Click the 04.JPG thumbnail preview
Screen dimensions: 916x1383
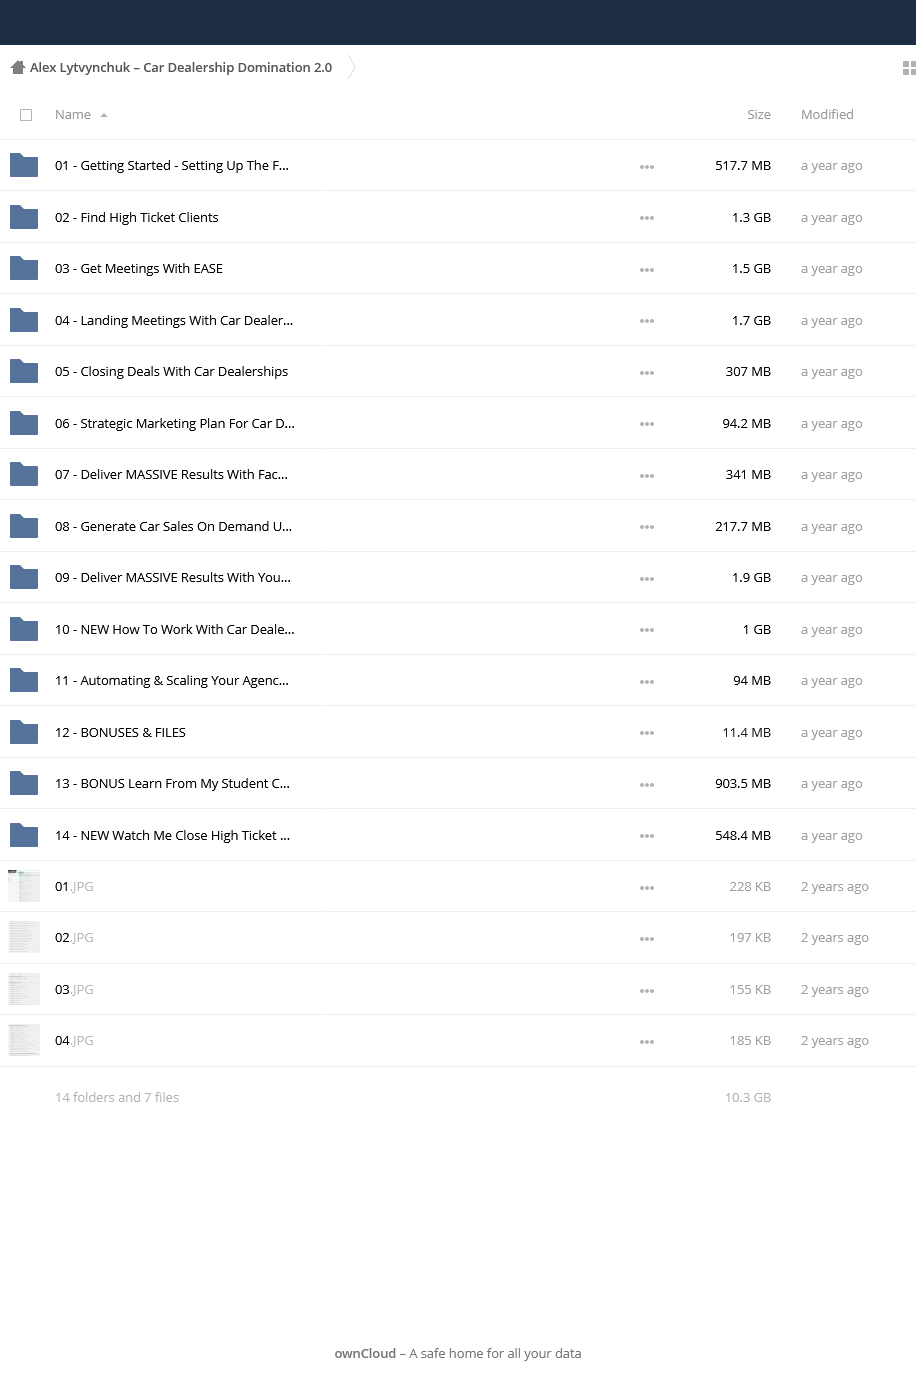tap(24, 1040)
